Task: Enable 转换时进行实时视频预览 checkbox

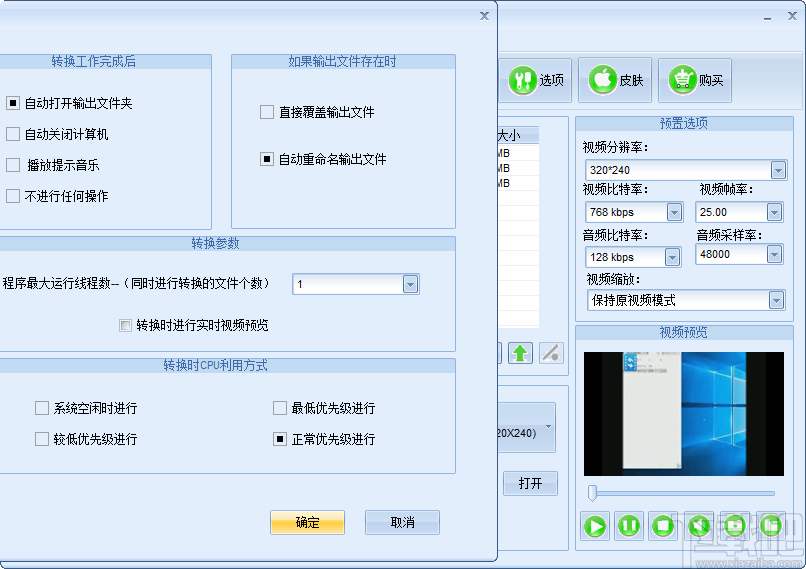Action: click(x=125, y=325)
